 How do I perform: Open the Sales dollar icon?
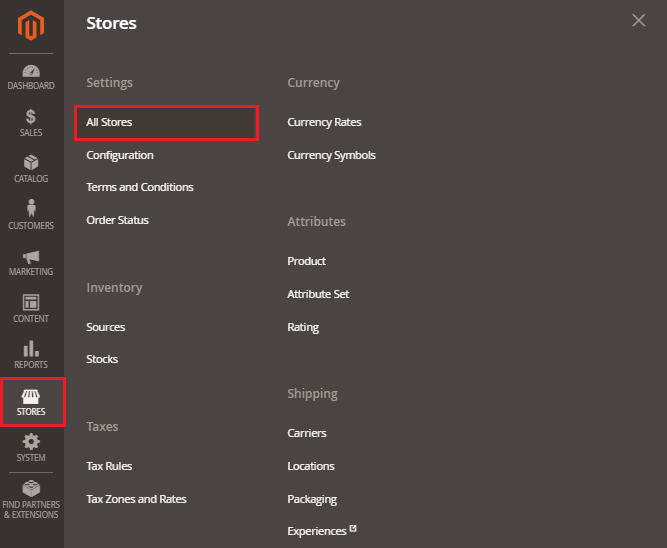point(31,118)
